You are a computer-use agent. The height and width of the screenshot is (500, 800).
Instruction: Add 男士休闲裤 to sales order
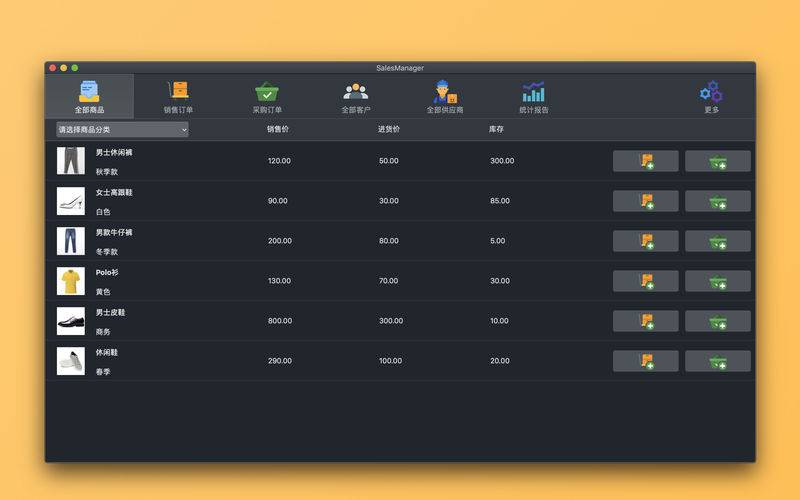tap(645, 161)
